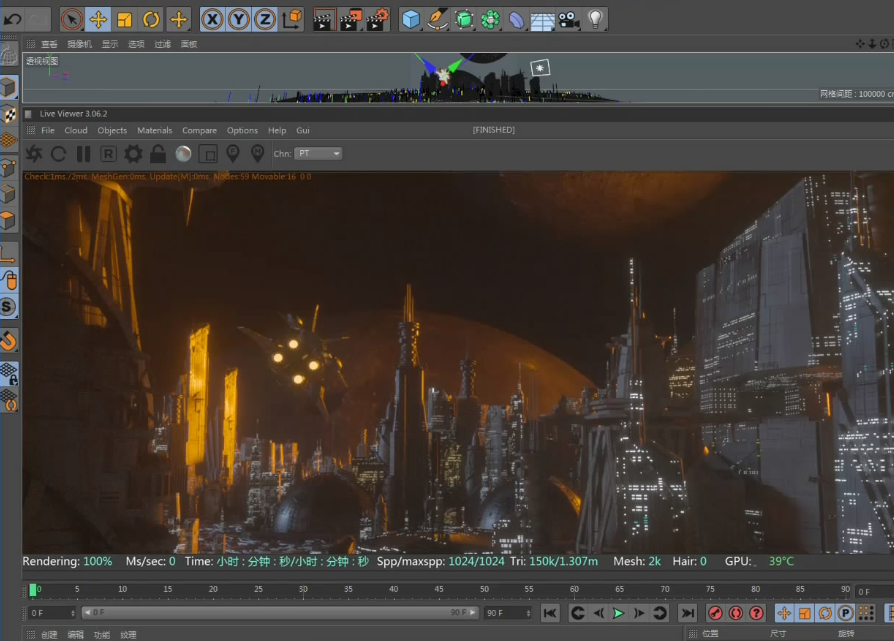
Task: Activate the Scale tool
Action: [124, 19]
